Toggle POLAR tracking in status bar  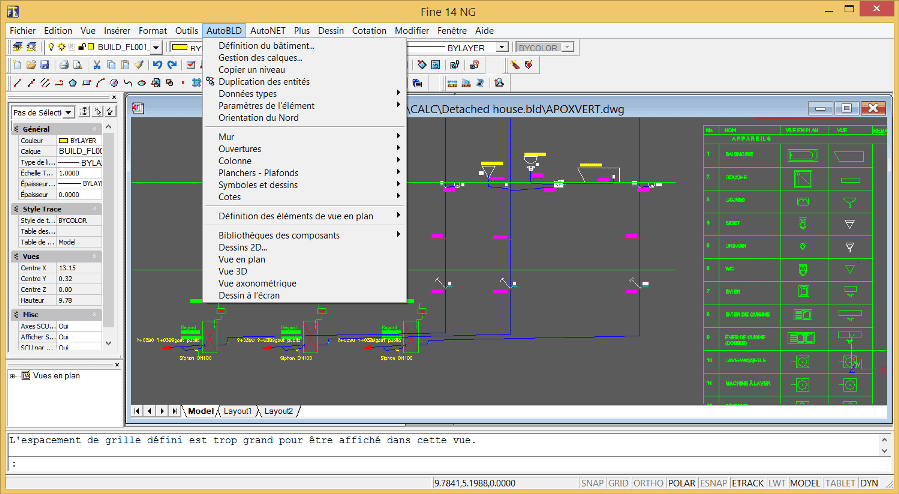682,483
